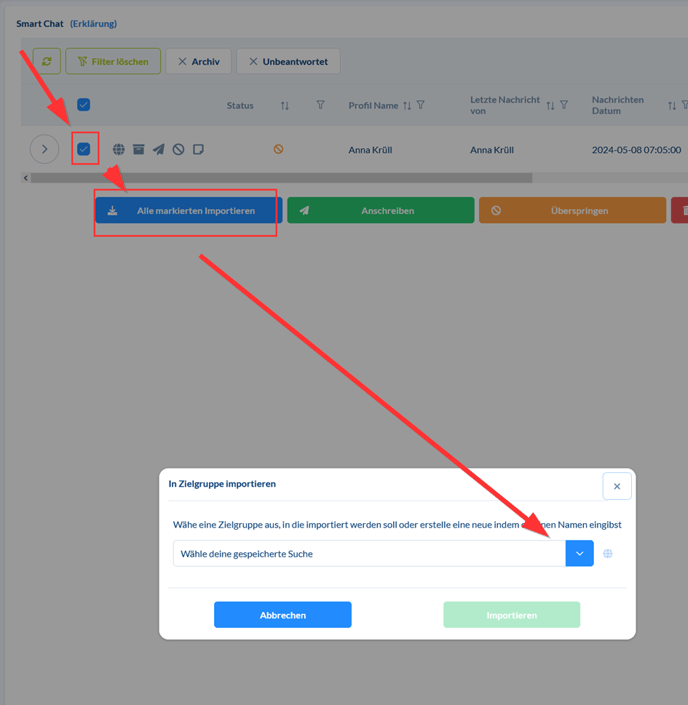Click the skip (ban) icon in row actions
The width and height of the screenshot is (688, 705).
178,149
